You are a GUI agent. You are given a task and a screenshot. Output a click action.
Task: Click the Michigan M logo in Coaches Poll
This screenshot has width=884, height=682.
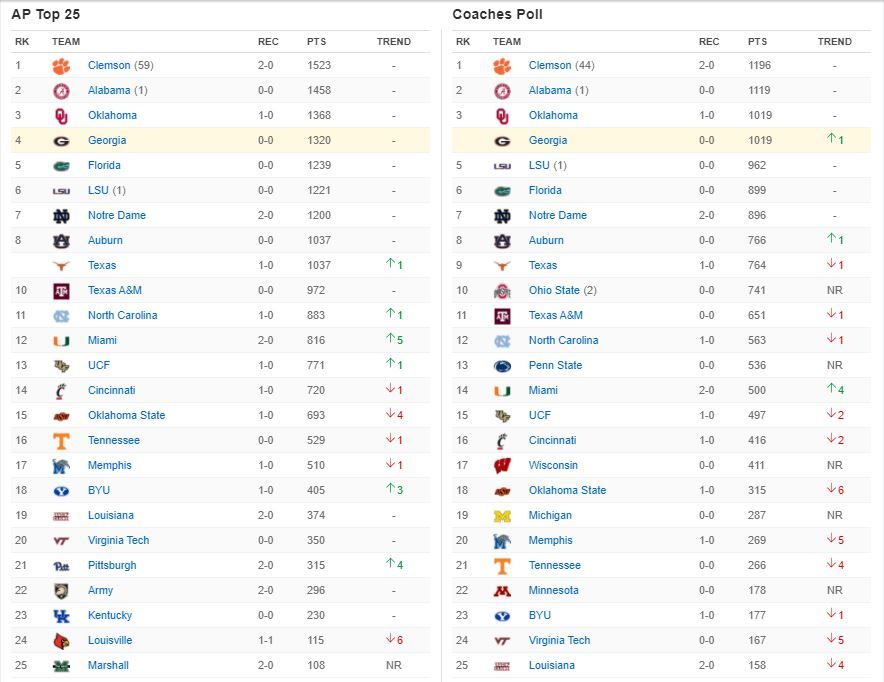(x=502, y=516)
